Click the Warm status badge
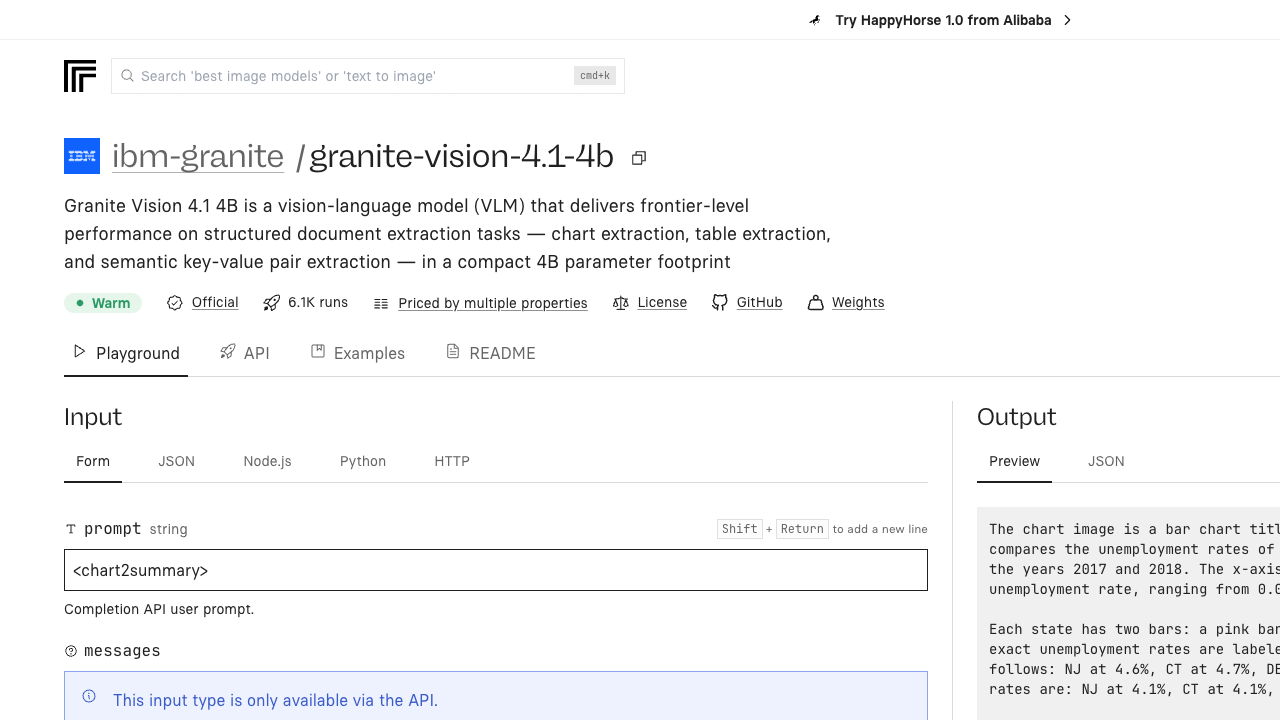This screenshot has height=720, width=1280. (103, 303)
